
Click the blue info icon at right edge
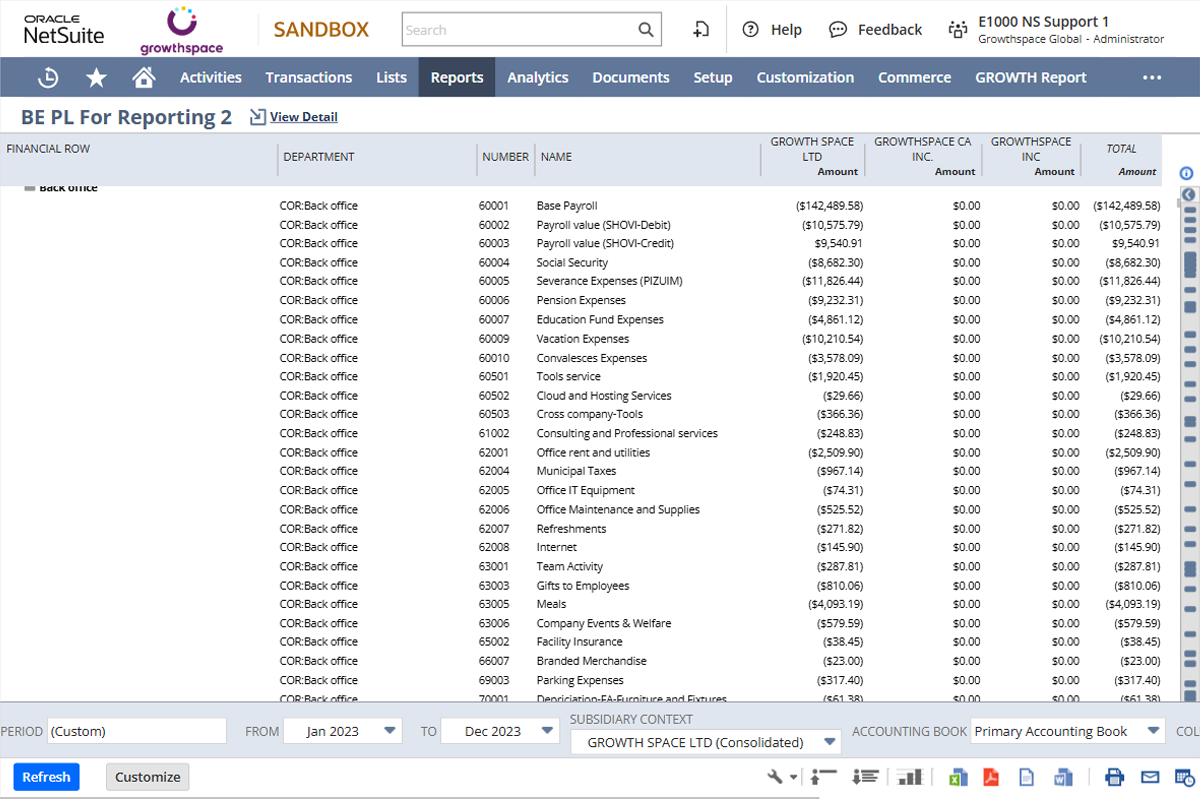tap(1187, 173)
